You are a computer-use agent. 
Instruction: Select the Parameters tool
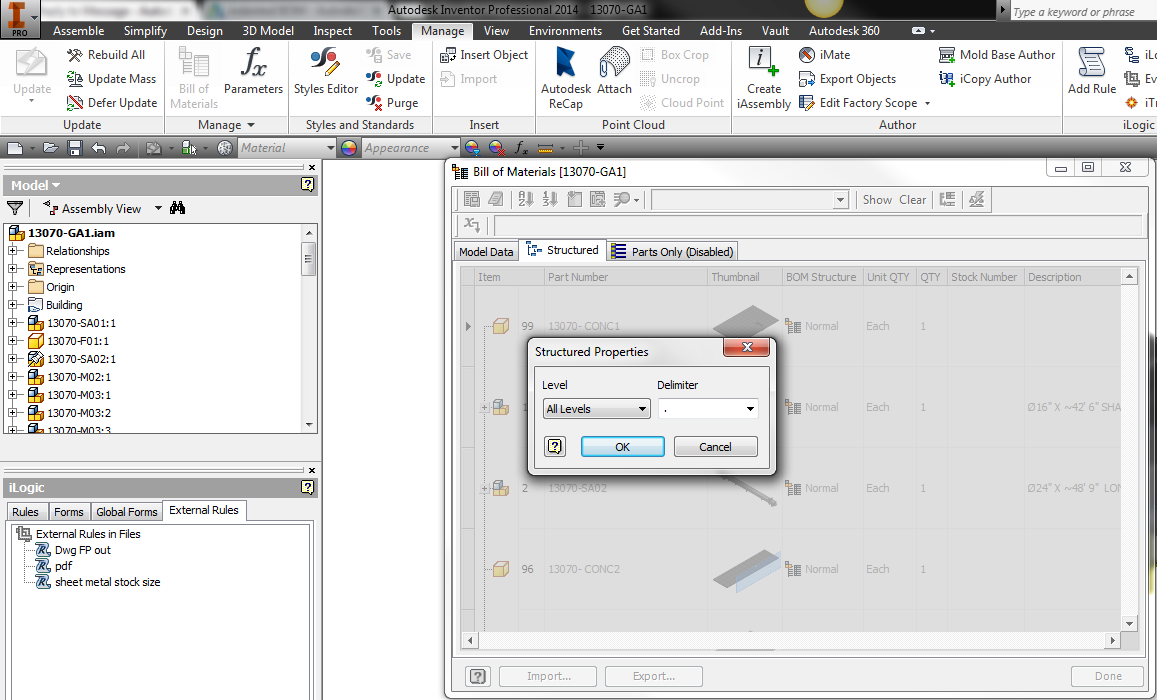[x=253, y=76]
